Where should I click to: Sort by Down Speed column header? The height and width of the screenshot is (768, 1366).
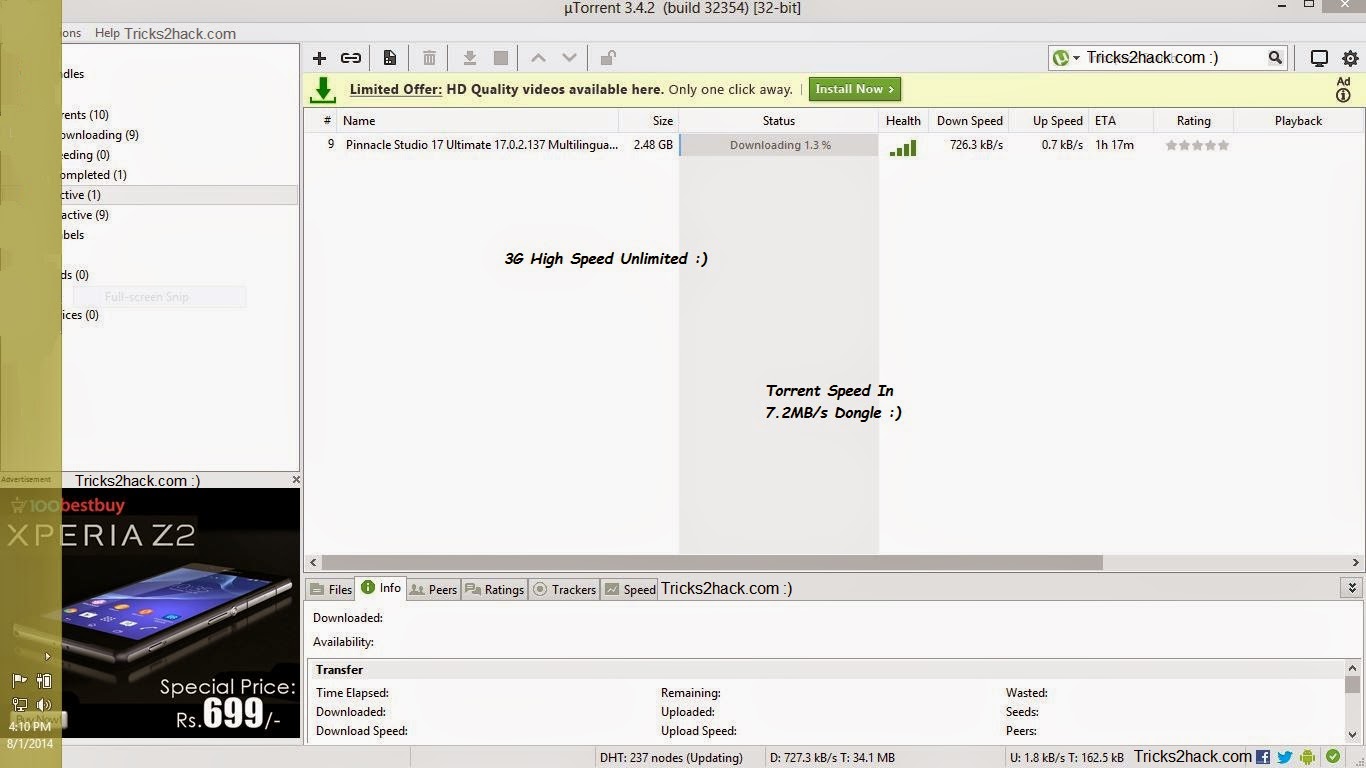pos(967,121)
